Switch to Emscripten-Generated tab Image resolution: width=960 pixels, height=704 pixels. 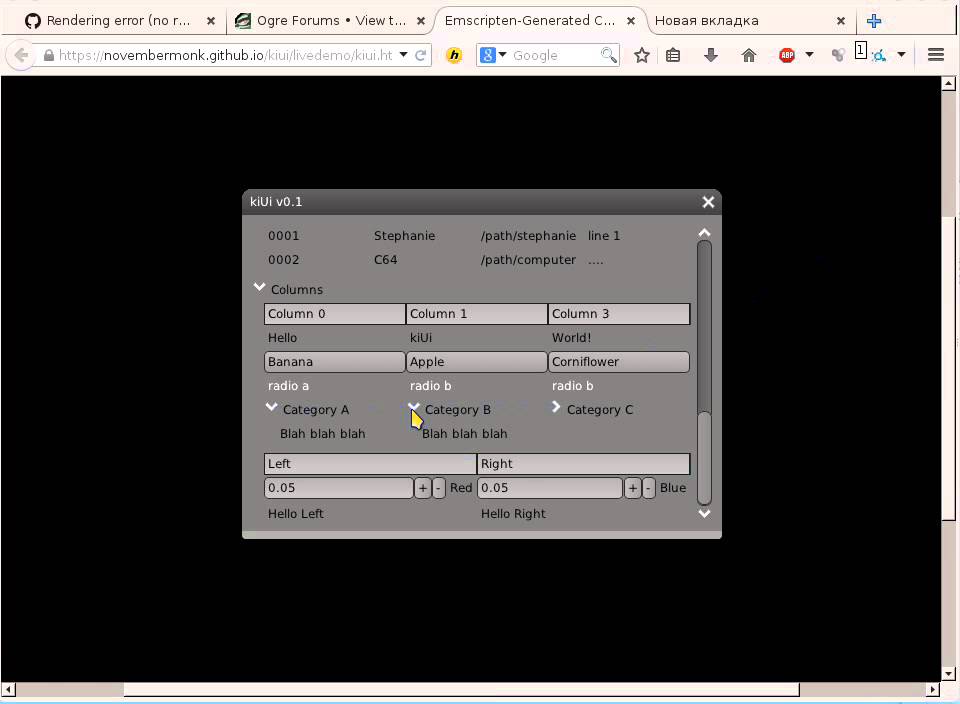[539, 21]
